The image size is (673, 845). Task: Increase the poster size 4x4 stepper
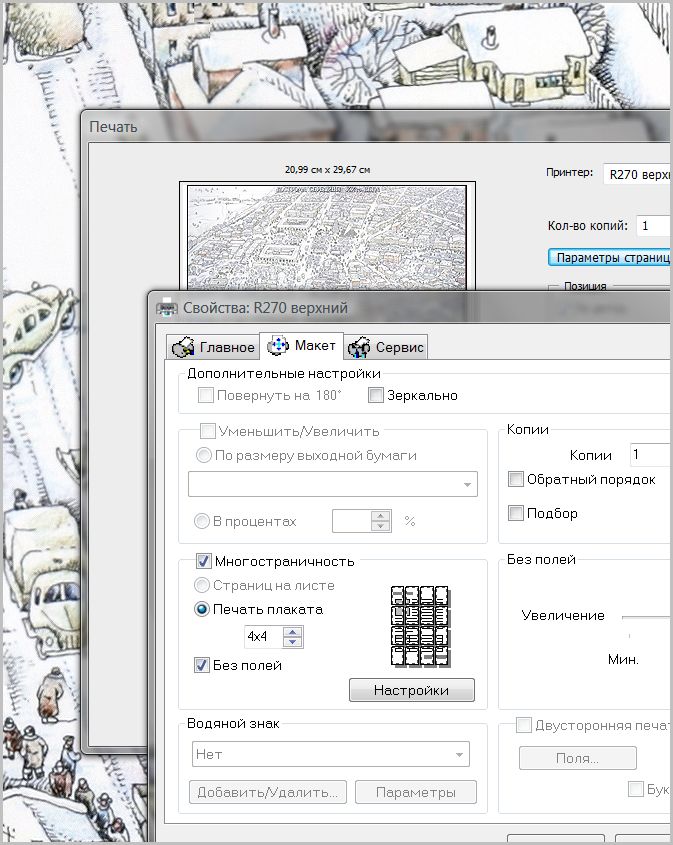293,632
